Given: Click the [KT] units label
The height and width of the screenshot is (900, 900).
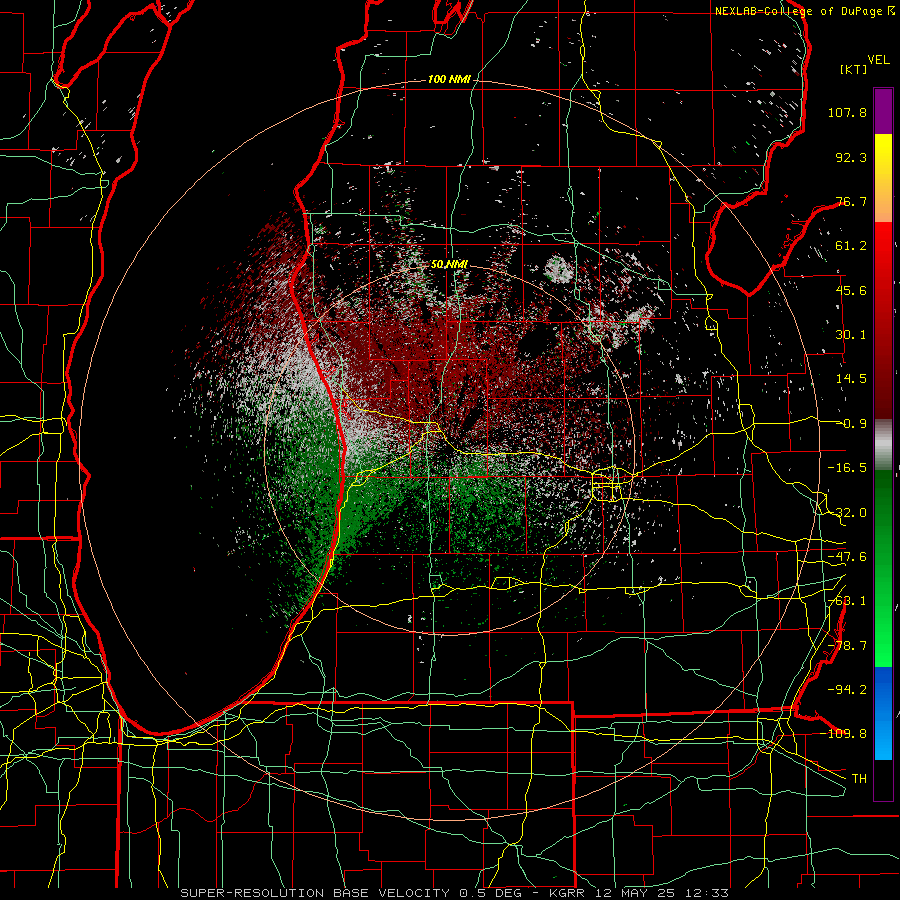Looking at the screenshot, I should [x=854, y=69].
